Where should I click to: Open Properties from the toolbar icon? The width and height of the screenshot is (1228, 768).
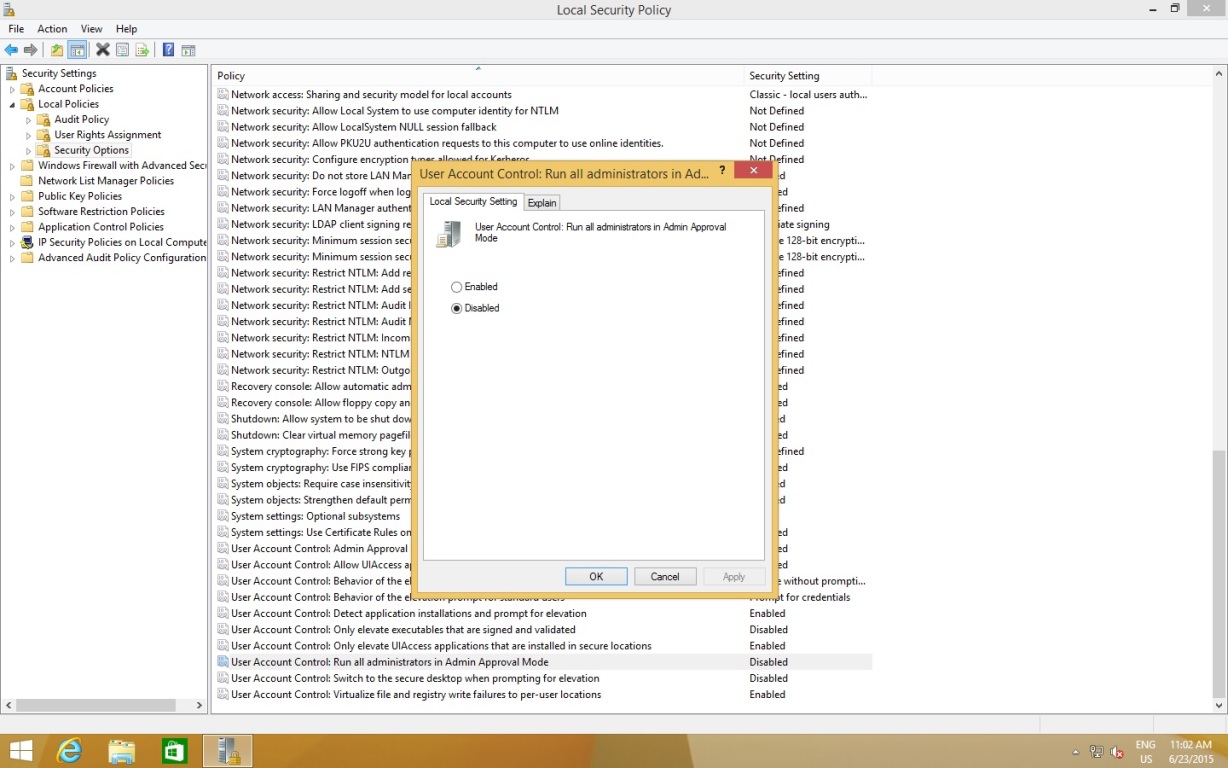[122, 50]
